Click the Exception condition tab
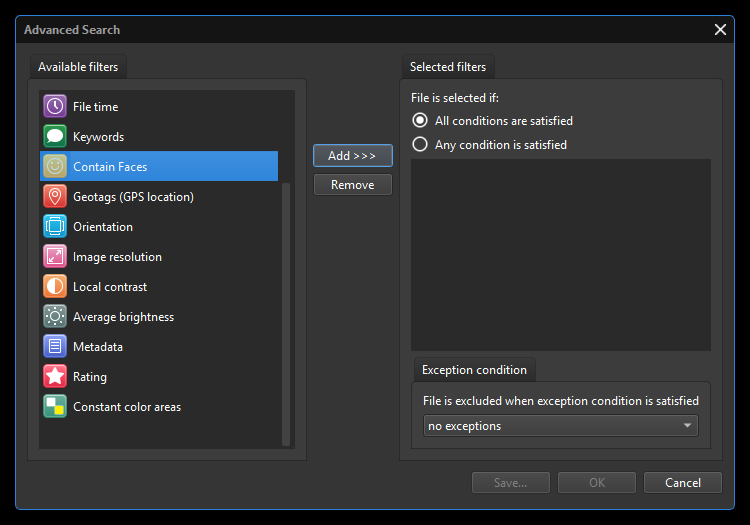 (x=474, y=370)
